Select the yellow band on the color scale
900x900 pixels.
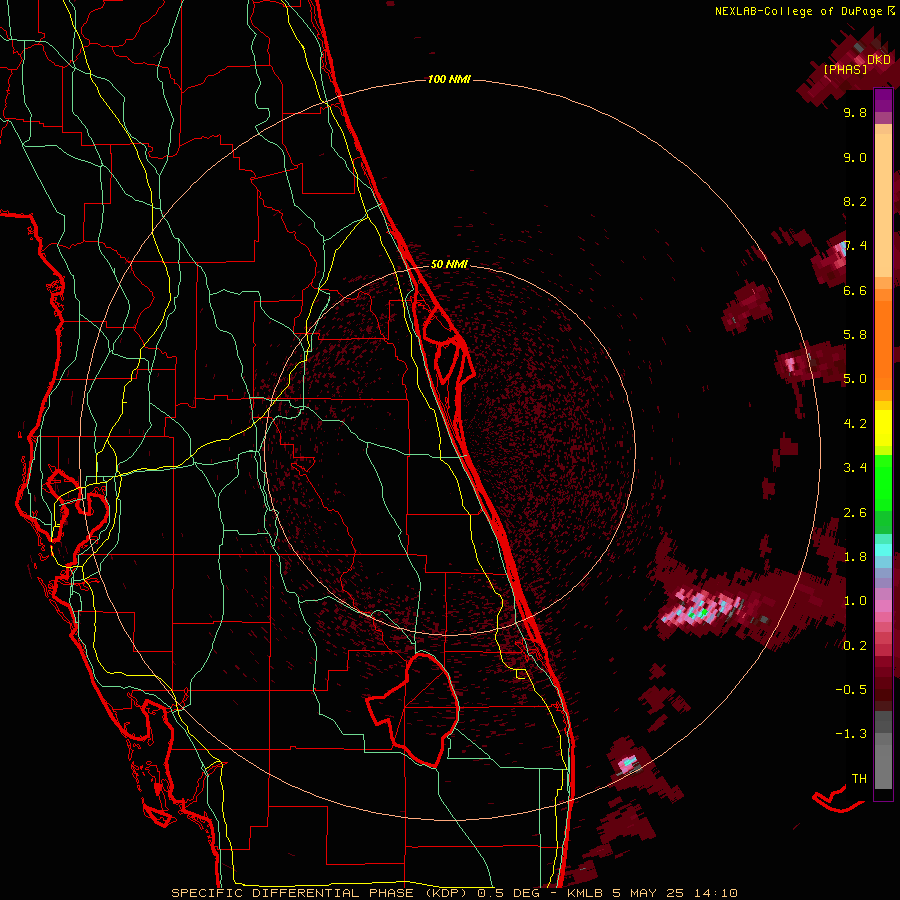(883, 428)
